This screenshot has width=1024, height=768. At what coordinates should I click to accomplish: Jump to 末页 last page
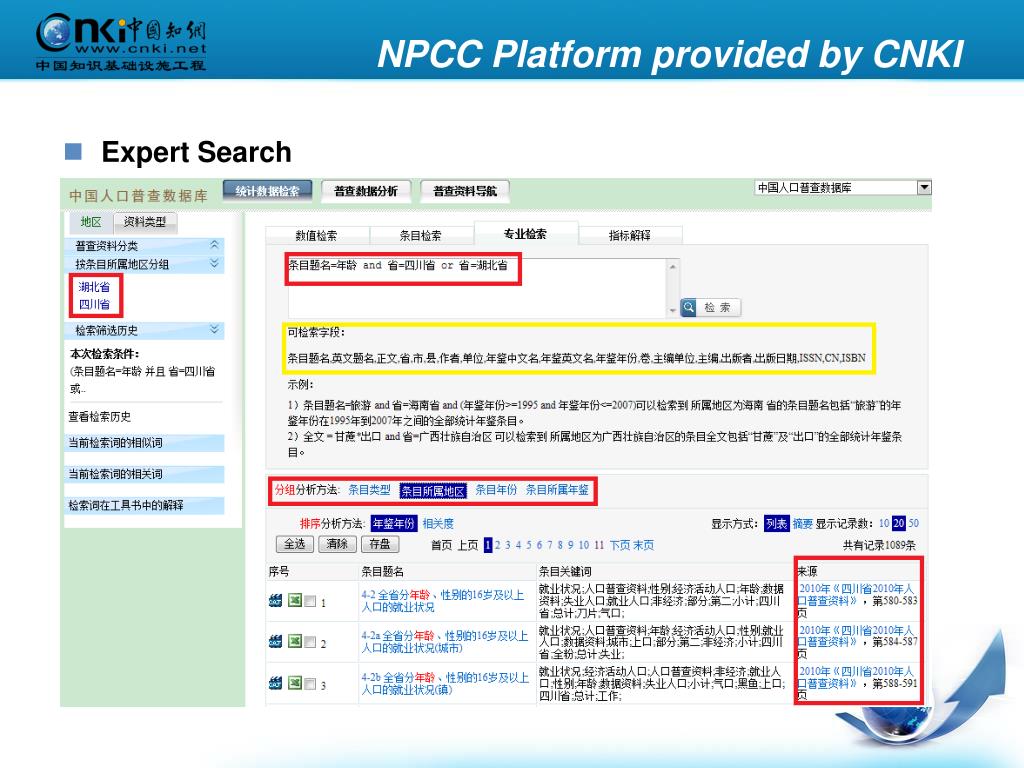643,545
